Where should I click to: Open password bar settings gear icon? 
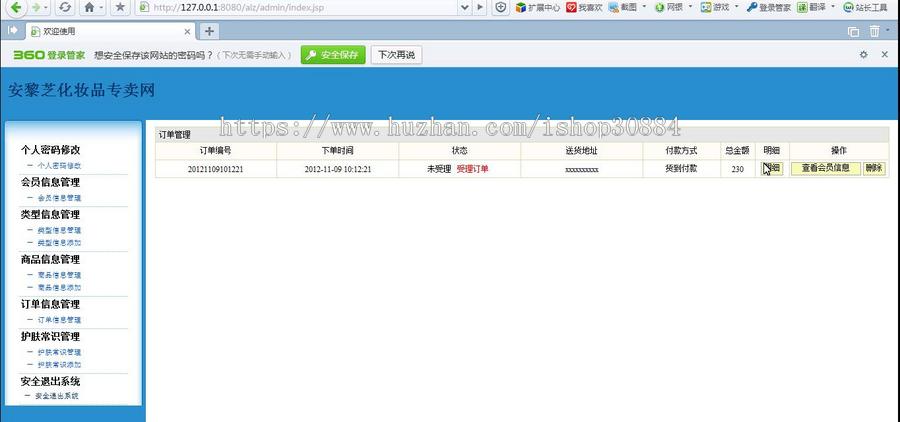[863, 55]
